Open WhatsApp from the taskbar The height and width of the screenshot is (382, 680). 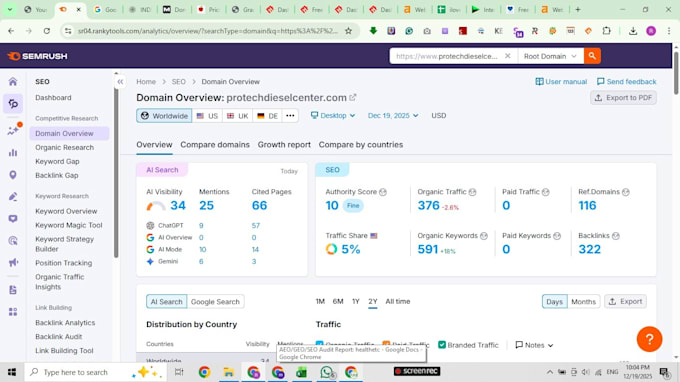[327, 372]
